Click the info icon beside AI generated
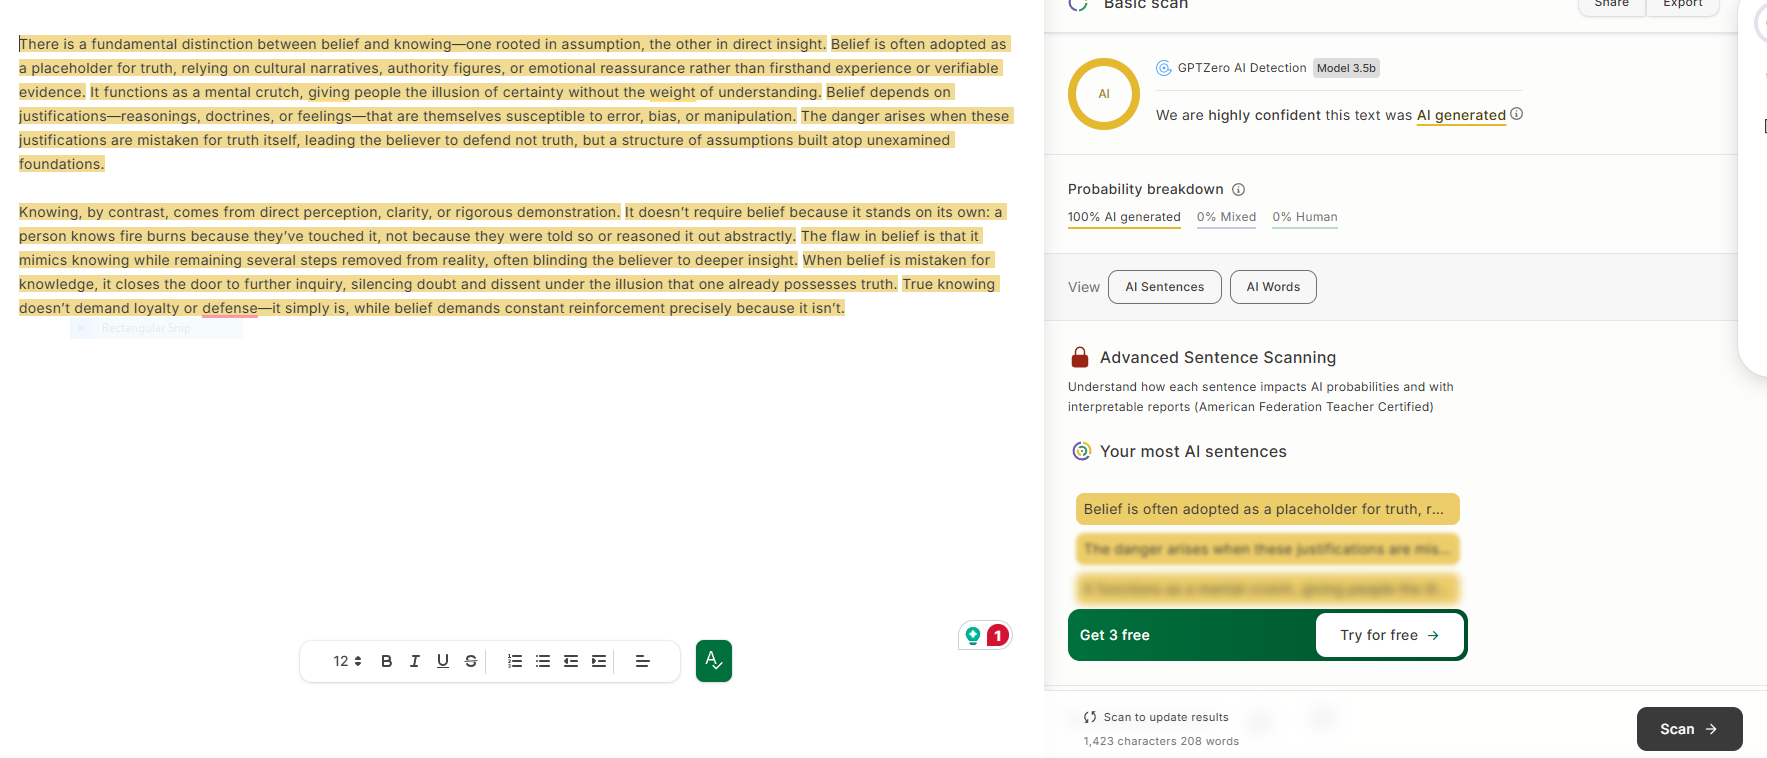 pyautogui.click(x=1517, y=114)
